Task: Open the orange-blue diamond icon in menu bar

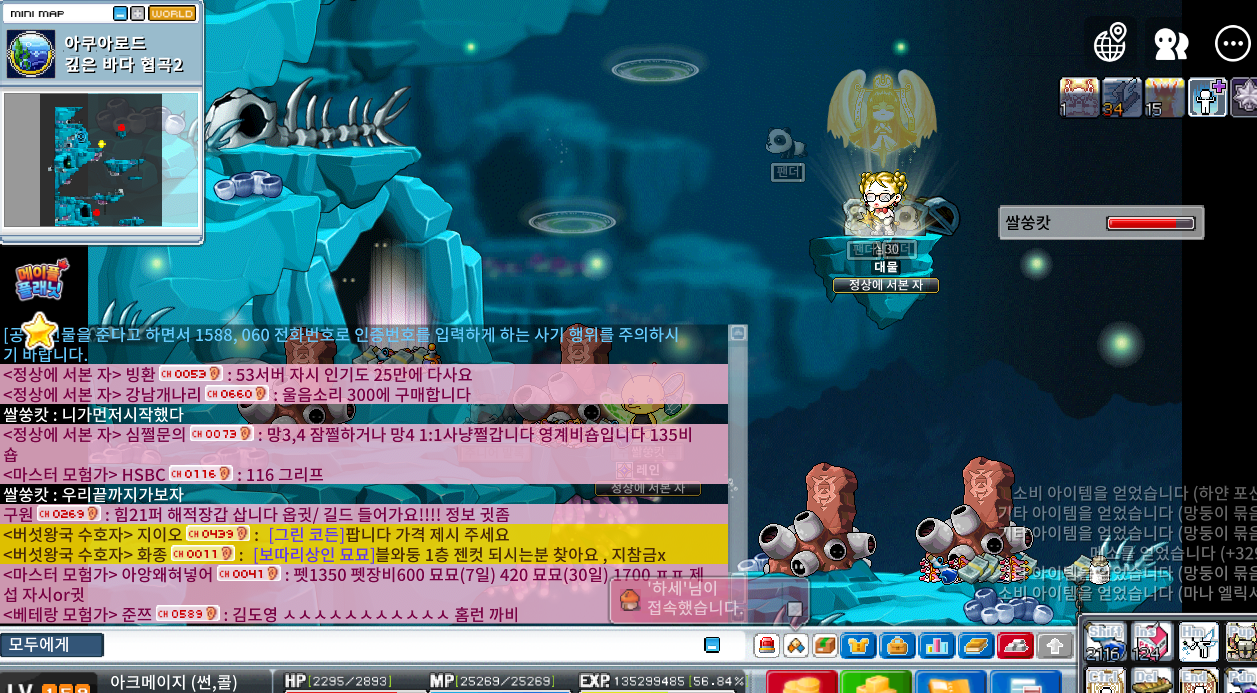Action: [796, 645]
